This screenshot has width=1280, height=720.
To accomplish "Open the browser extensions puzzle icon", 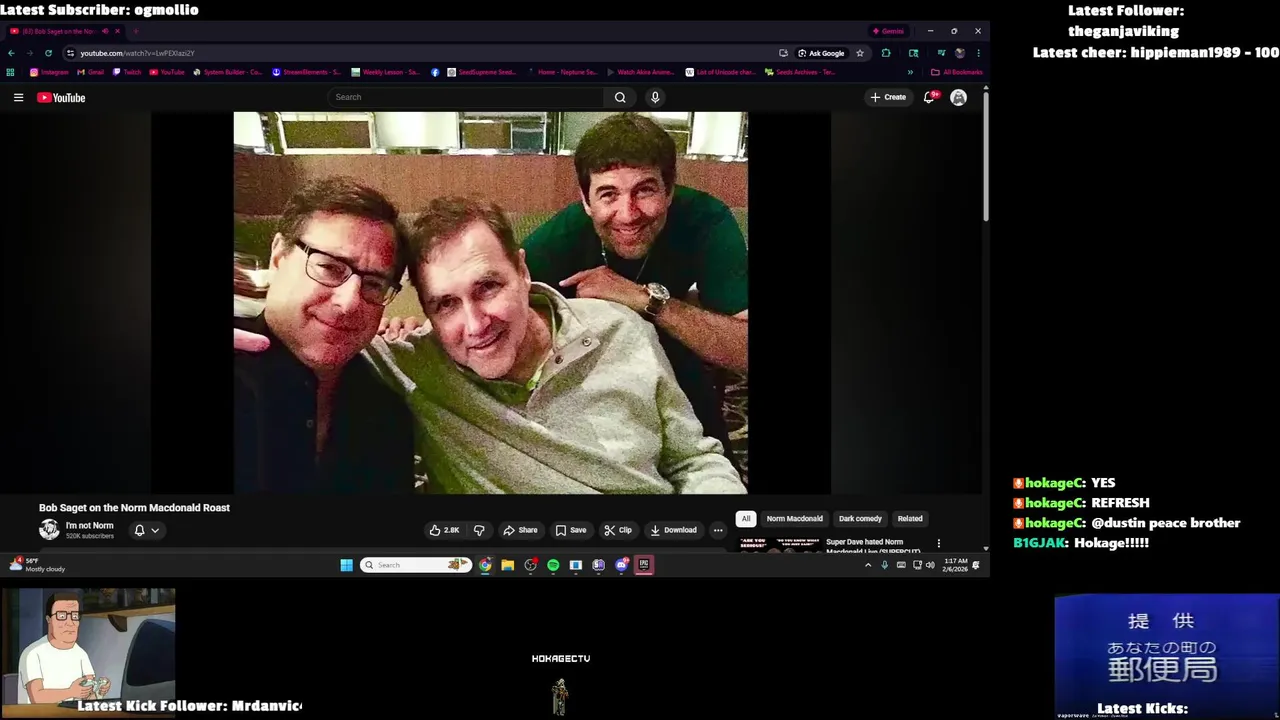I will coord(886,53).
